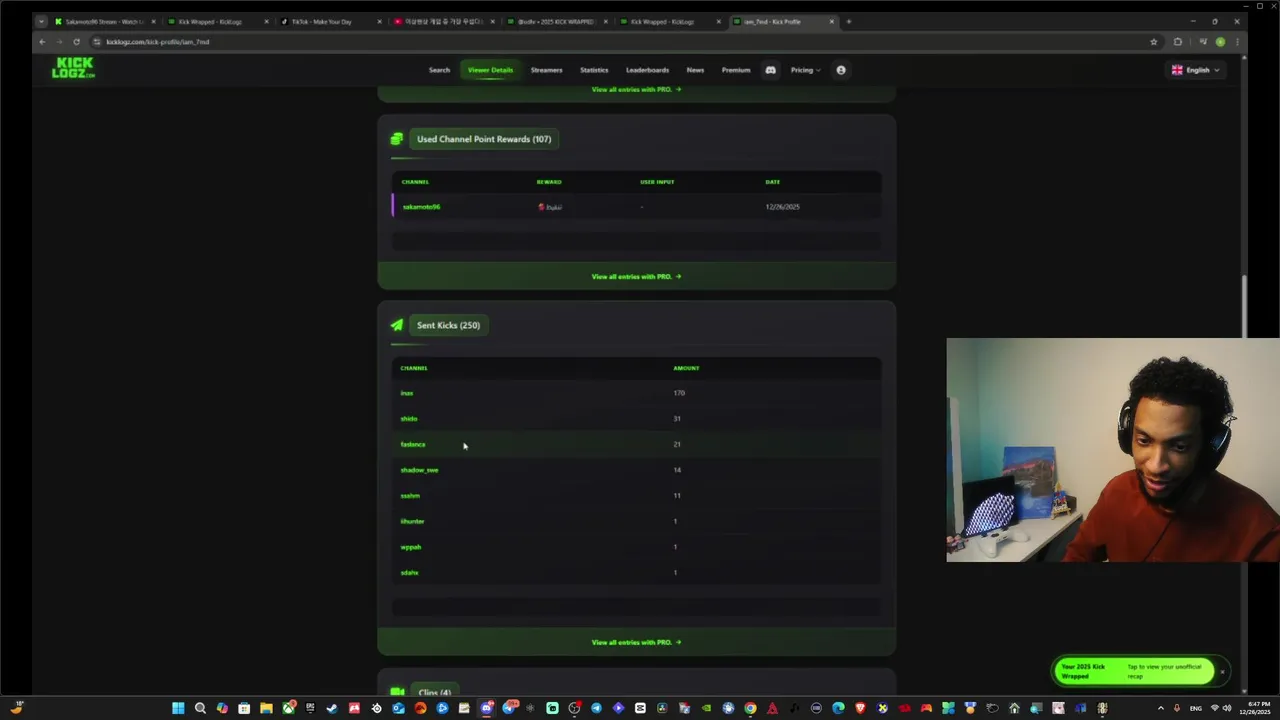
Task: Open the News nav item
Action: [x=695, y=70]
